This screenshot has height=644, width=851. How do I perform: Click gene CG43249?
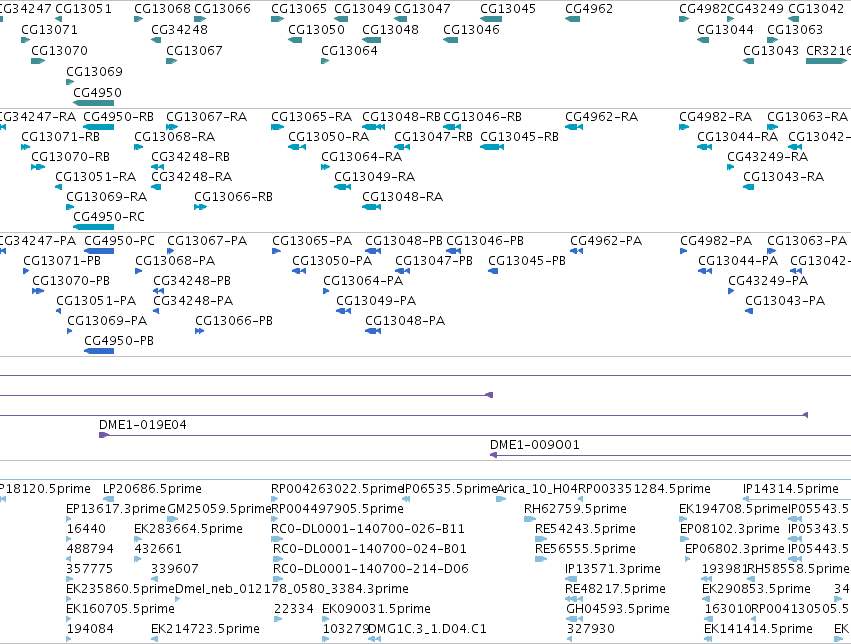pos(755,9)
